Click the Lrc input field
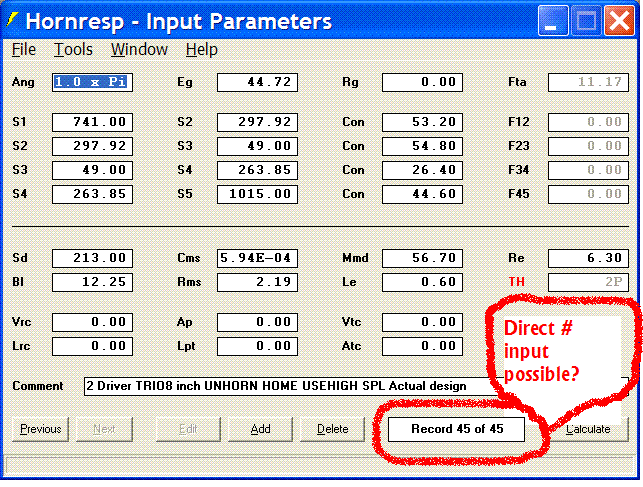643x487 pixels. coord(92,346)
